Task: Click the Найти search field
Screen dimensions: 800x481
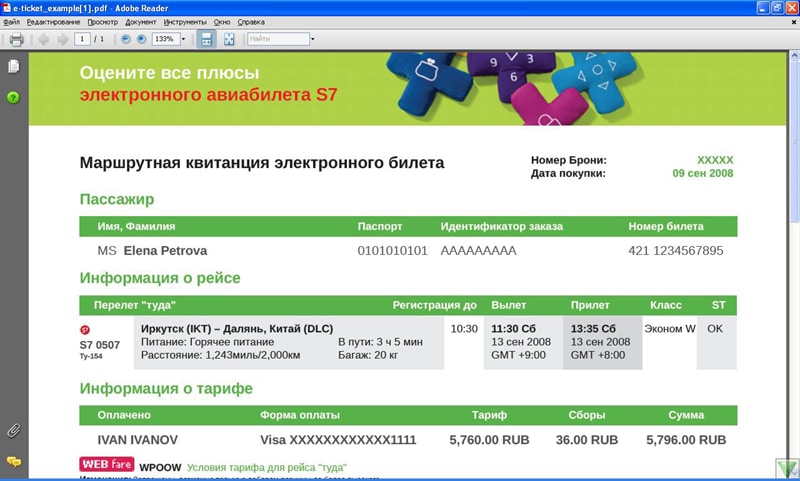Action: tap(279, 39)
